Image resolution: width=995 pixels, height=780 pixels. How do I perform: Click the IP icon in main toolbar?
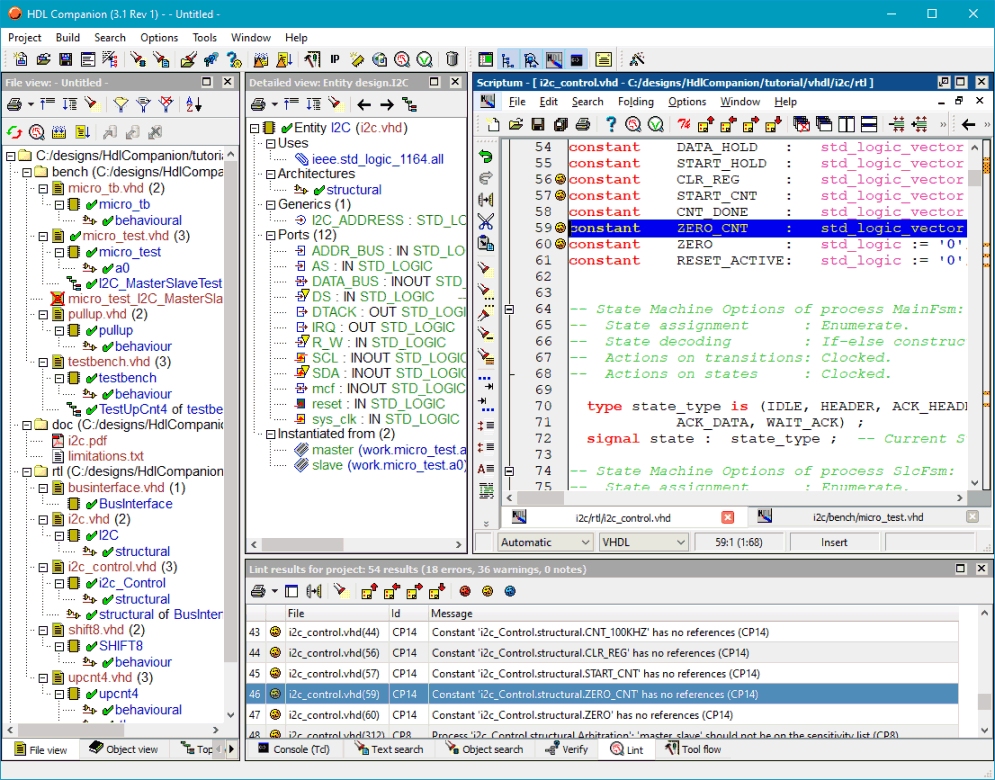point(335,60)
